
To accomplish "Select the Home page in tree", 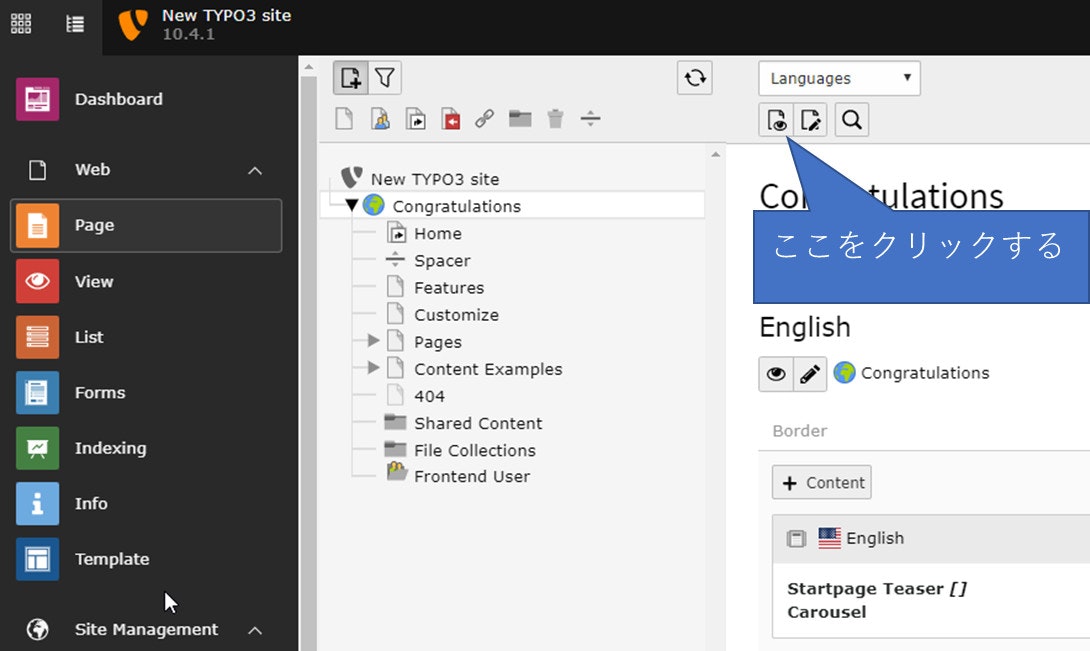I will coord(437,234).
